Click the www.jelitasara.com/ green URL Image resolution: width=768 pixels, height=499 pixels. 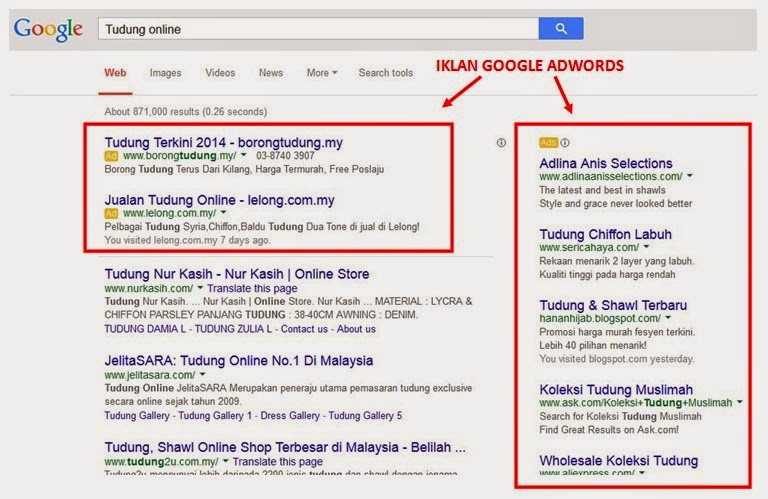(150, 375)
